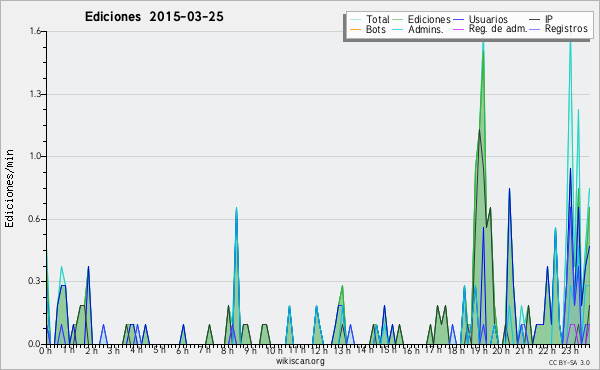Click the '10 h' x-axis label

[274, 351]
